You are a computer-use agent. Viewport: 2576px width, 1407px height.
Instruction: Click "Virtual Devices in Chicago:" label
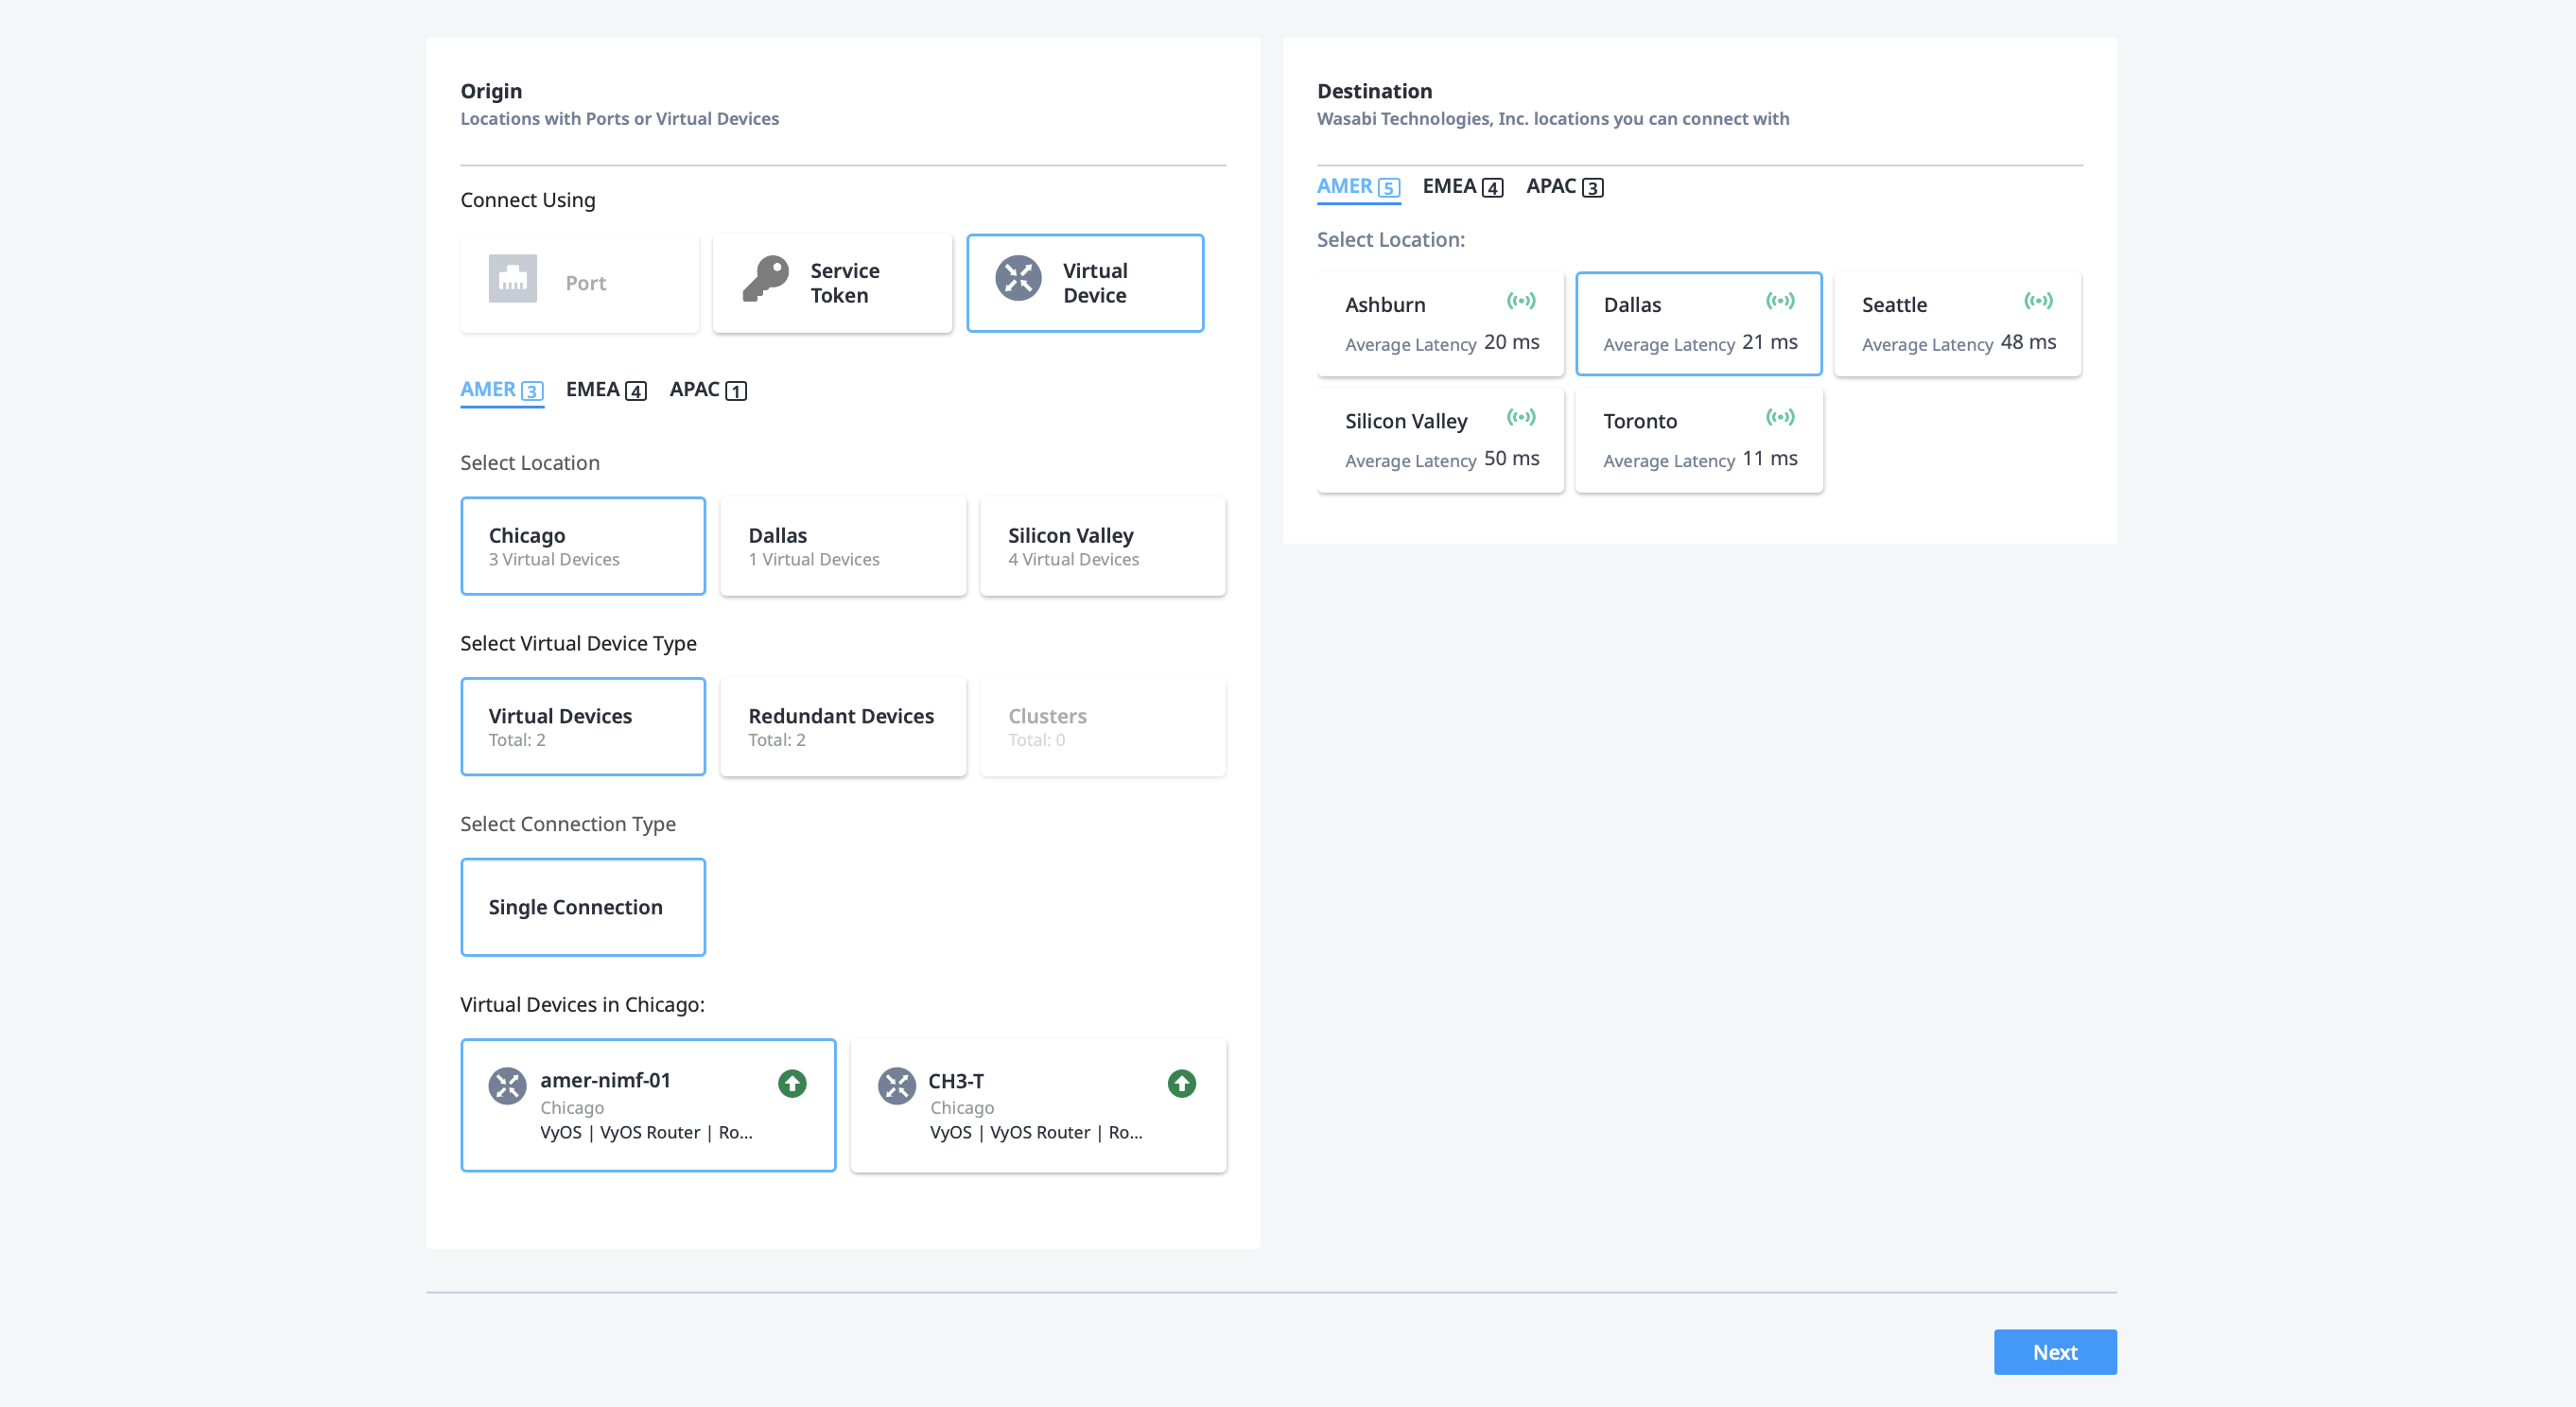[x=582, y=1005]
